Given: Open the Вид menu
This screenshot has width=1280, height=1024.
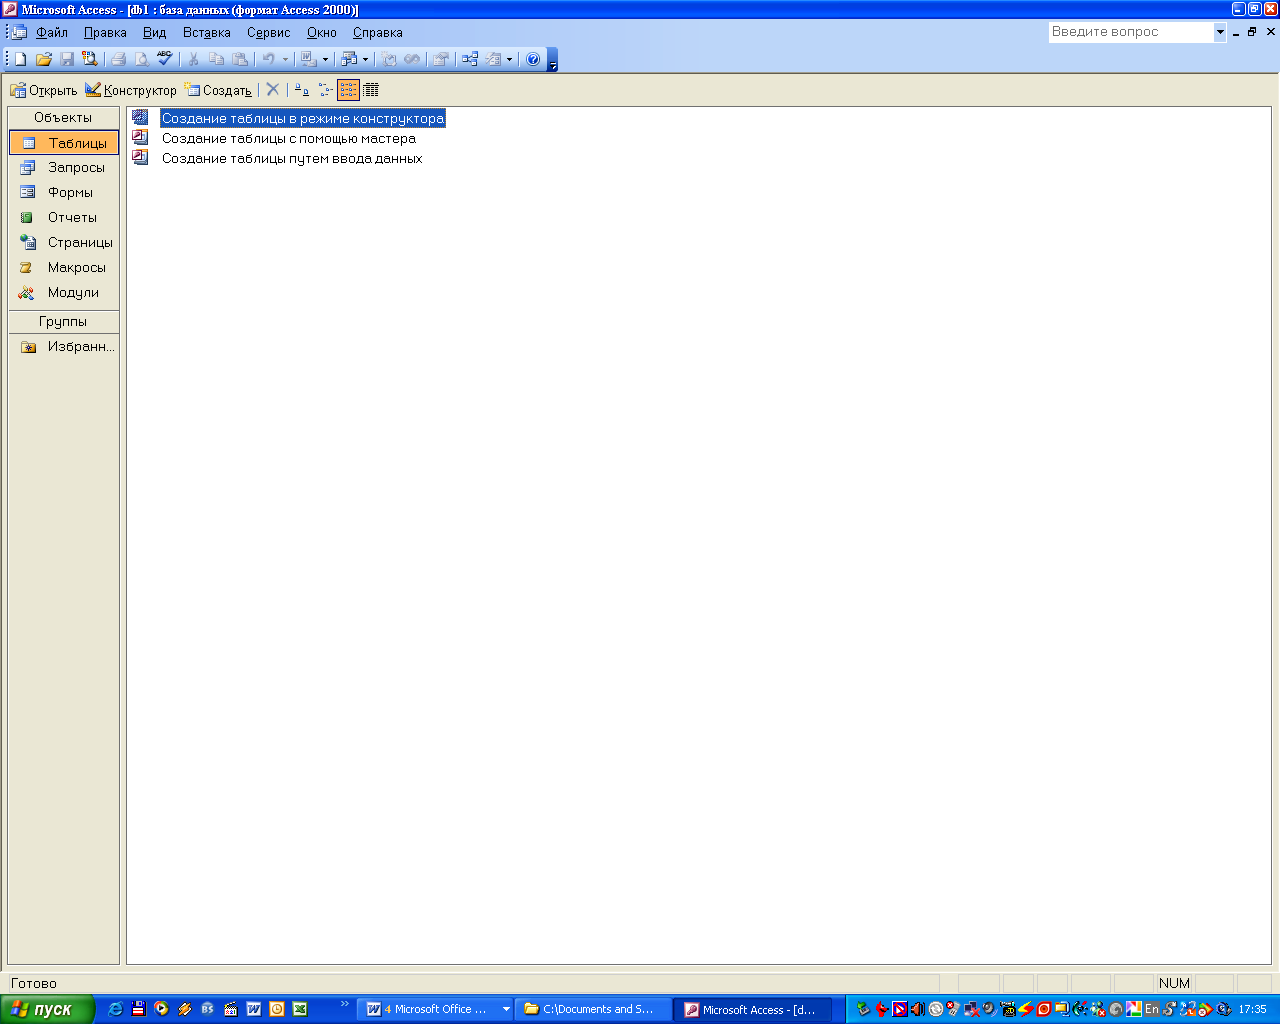Looking at the screenshot, I should [x=154, y=32].
